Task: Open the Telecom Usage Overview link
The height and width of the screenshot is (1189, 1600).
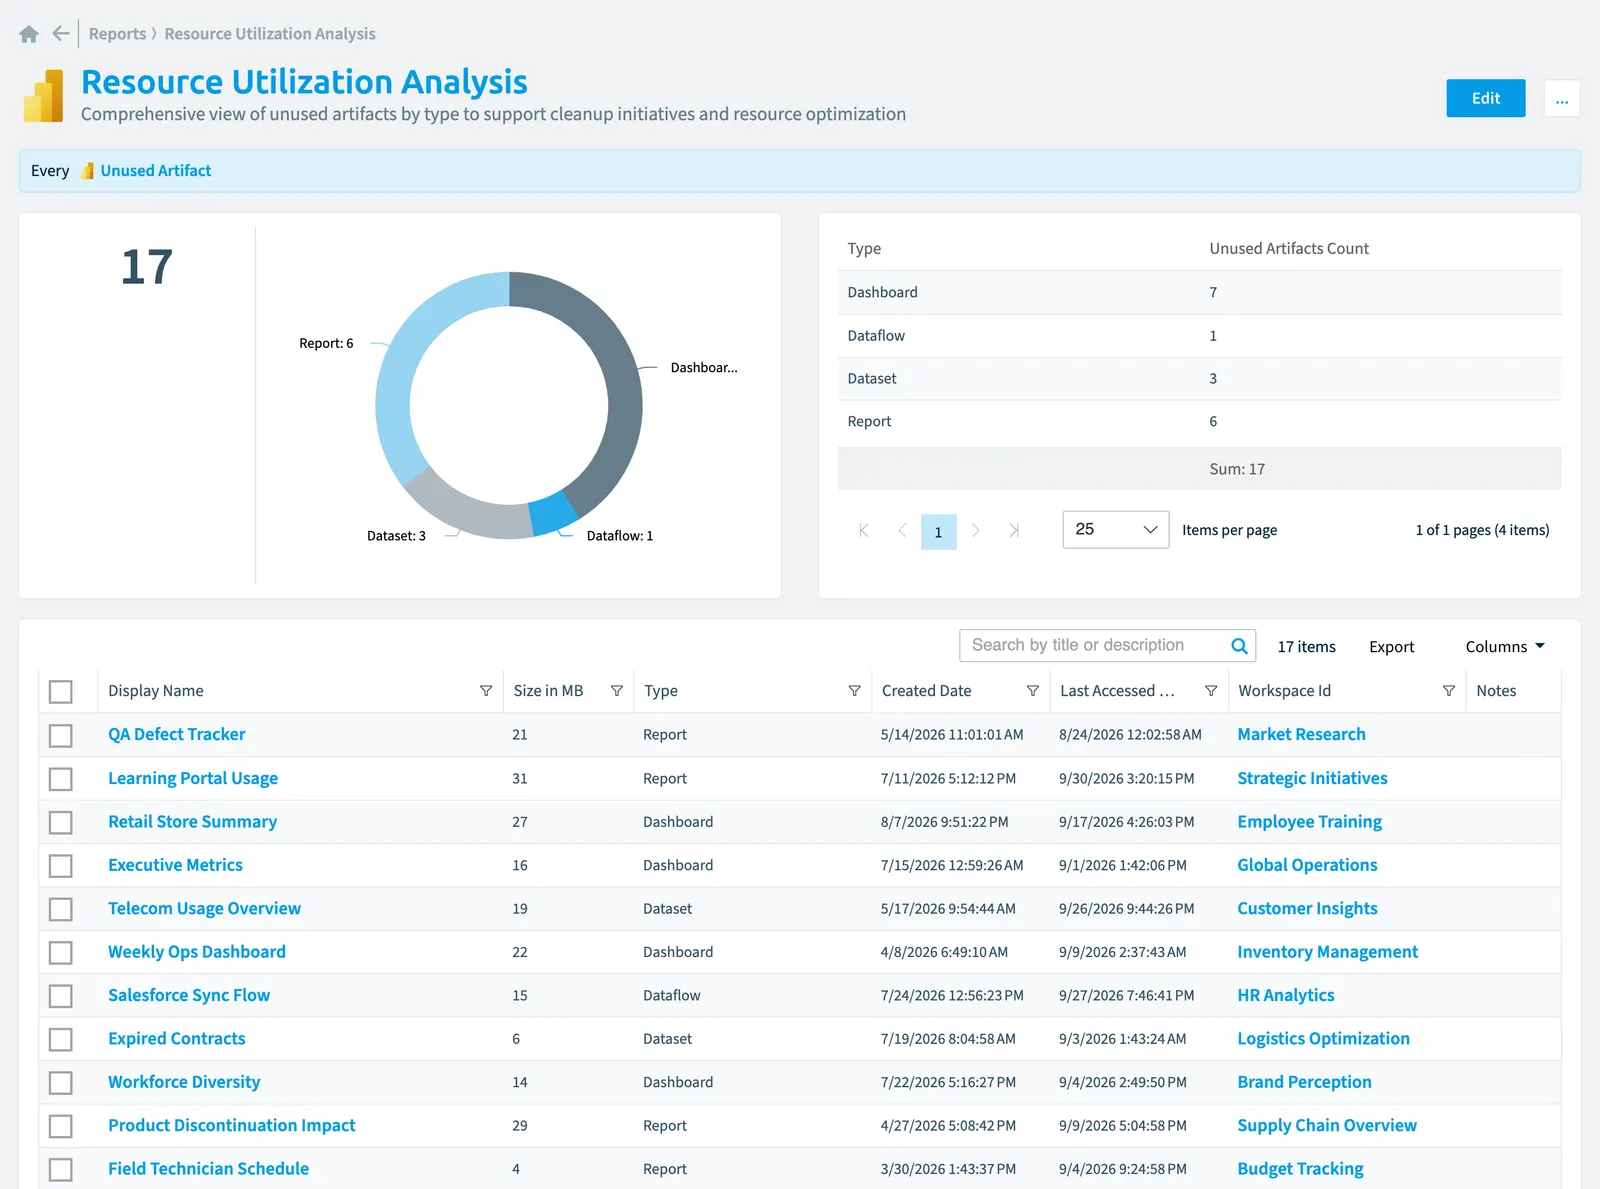Action: click(x=204, y=909)
